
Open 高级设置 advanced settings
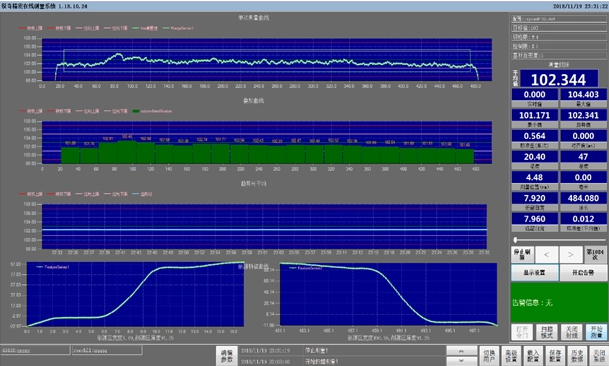pos(511,356)
